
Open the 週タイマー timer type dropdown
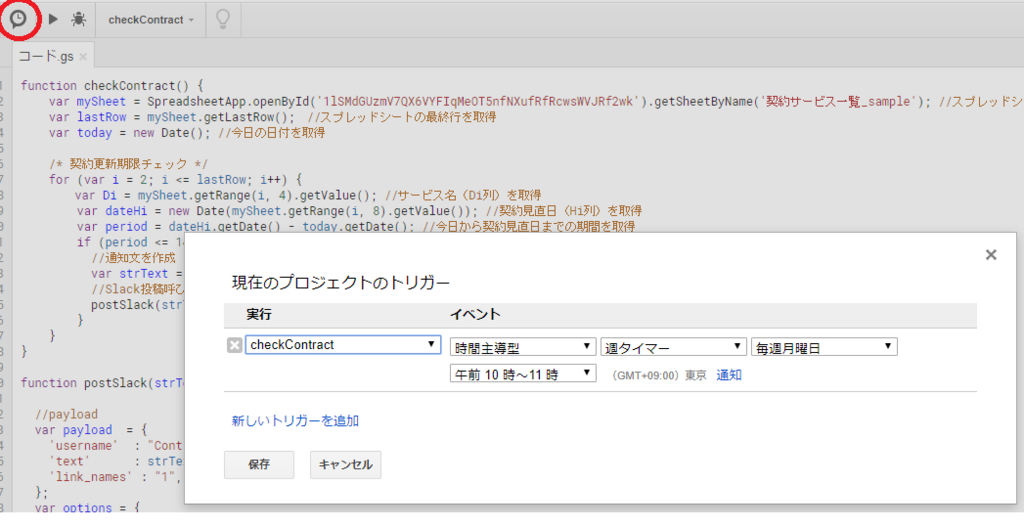tap(673, 346)
